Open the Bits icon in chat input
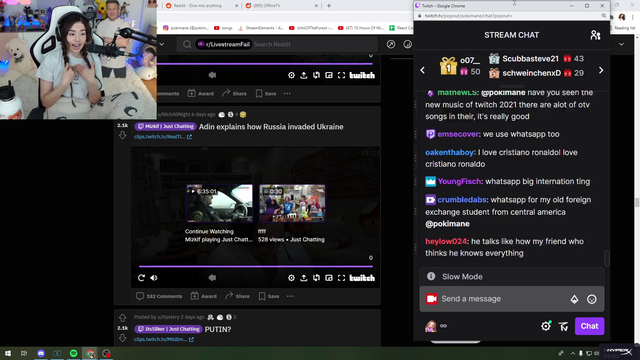Image resolution: width=640 pixels, height=360 pixels. (574, 299)
